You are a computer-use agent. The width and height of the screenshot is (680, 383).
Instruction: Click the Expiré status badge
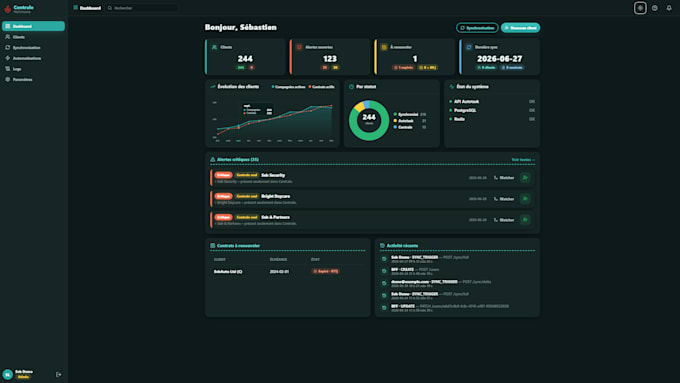click(326, 272)
